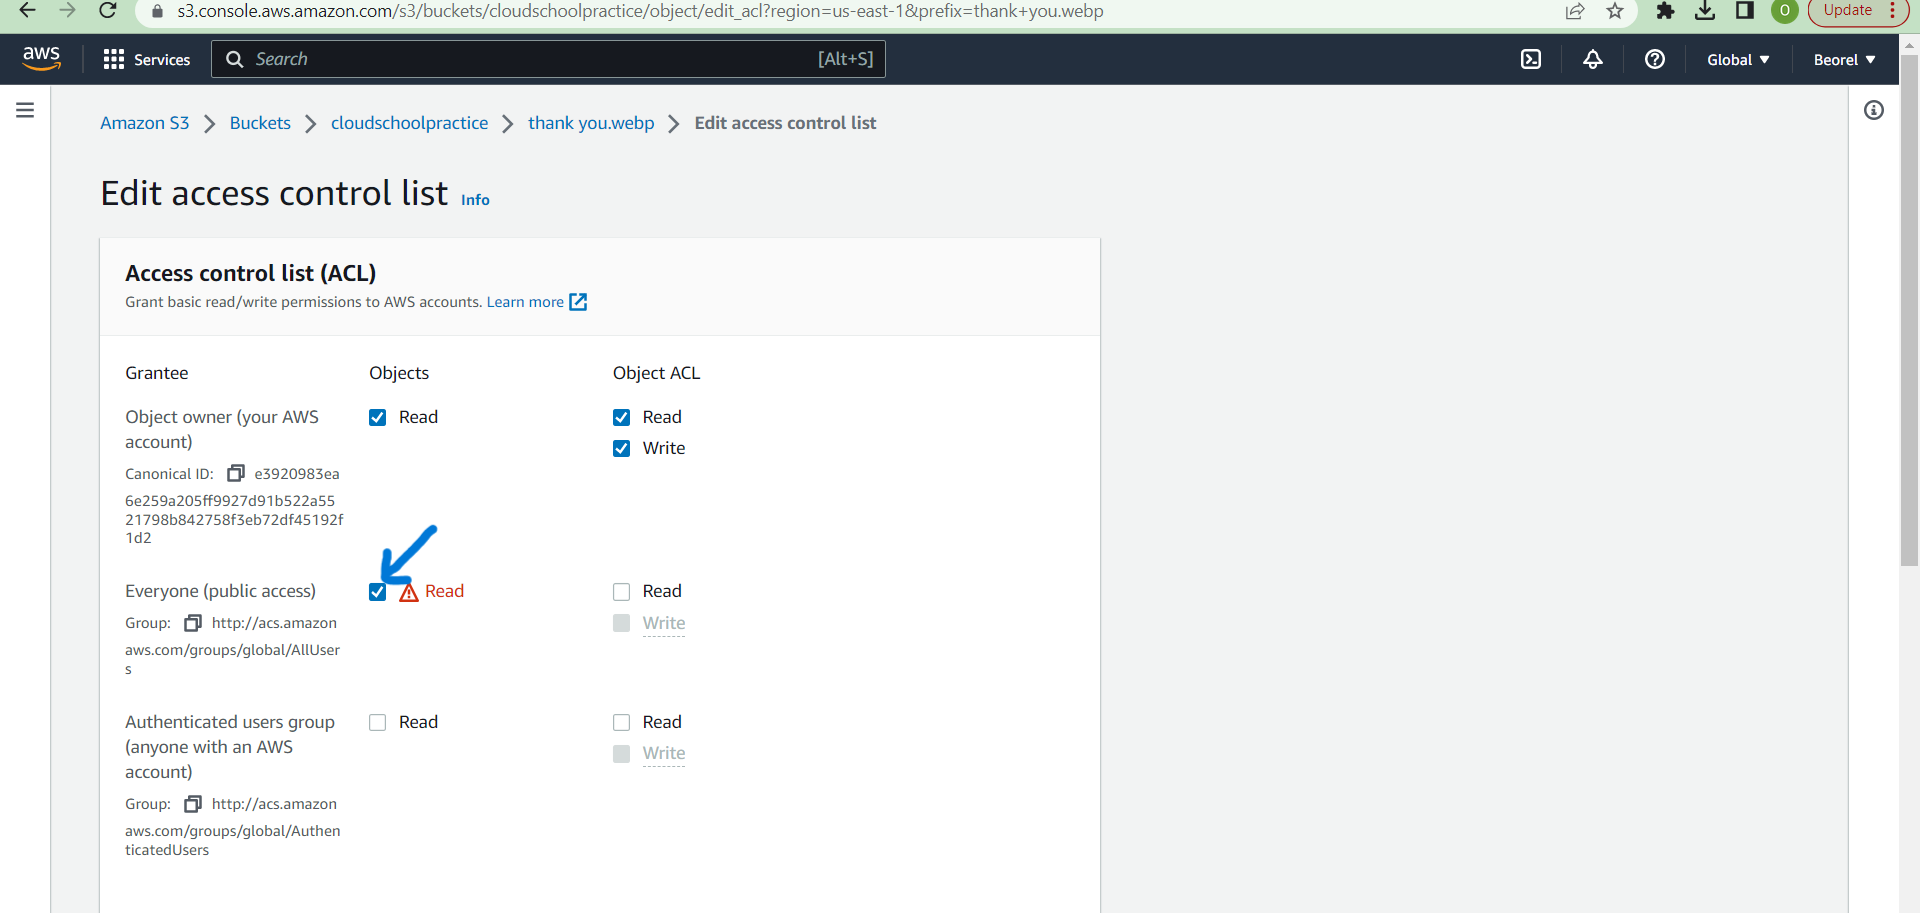Click the padlock site info icon
This screenshot has height=913, width=1920.
pos(157,12)
